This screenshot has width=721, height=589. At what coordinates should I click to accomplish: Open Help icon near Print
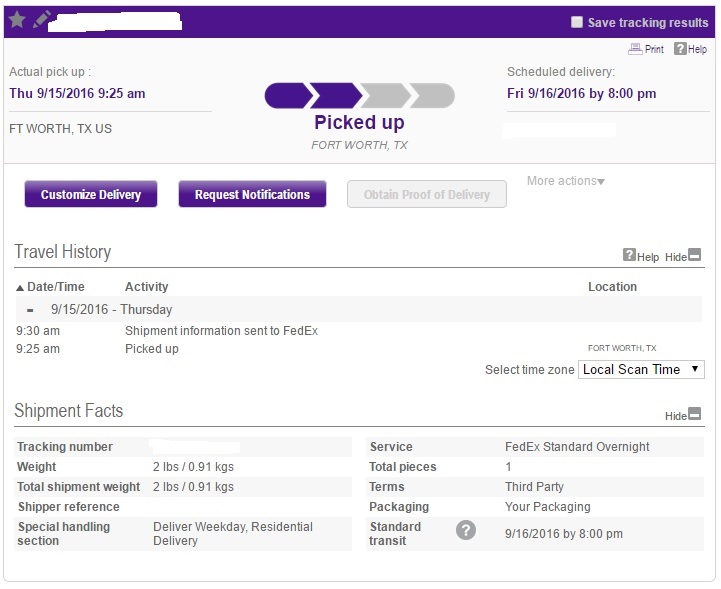tap(680, 49)
